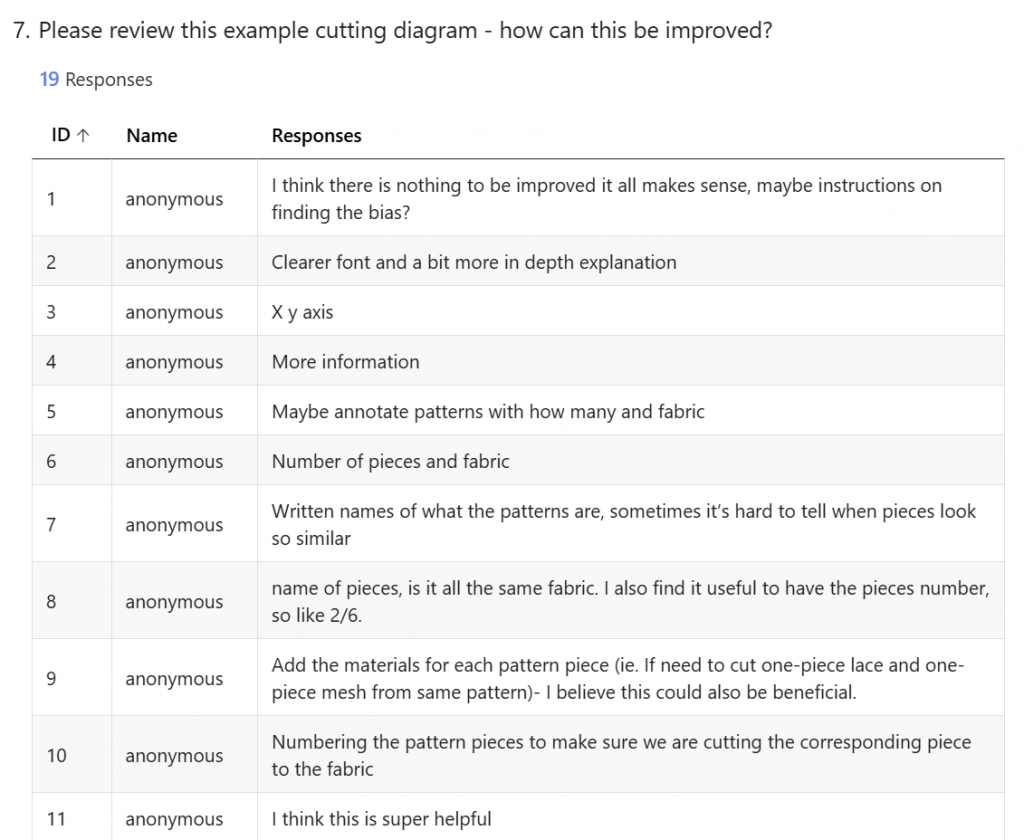Click the ID sort arrow icon

click(x=83, y=136)
